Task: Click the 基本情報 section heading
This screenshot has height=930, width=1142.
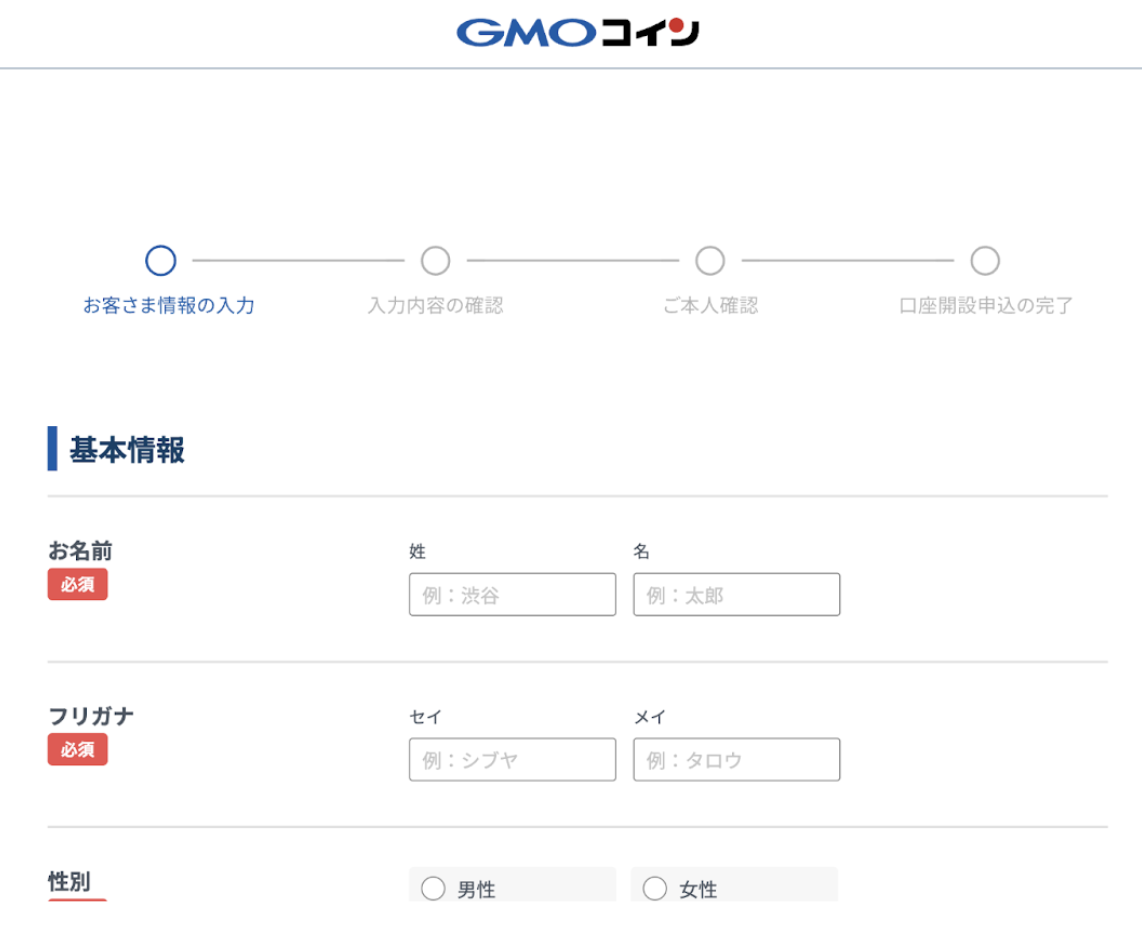Action: click(127, 449)
